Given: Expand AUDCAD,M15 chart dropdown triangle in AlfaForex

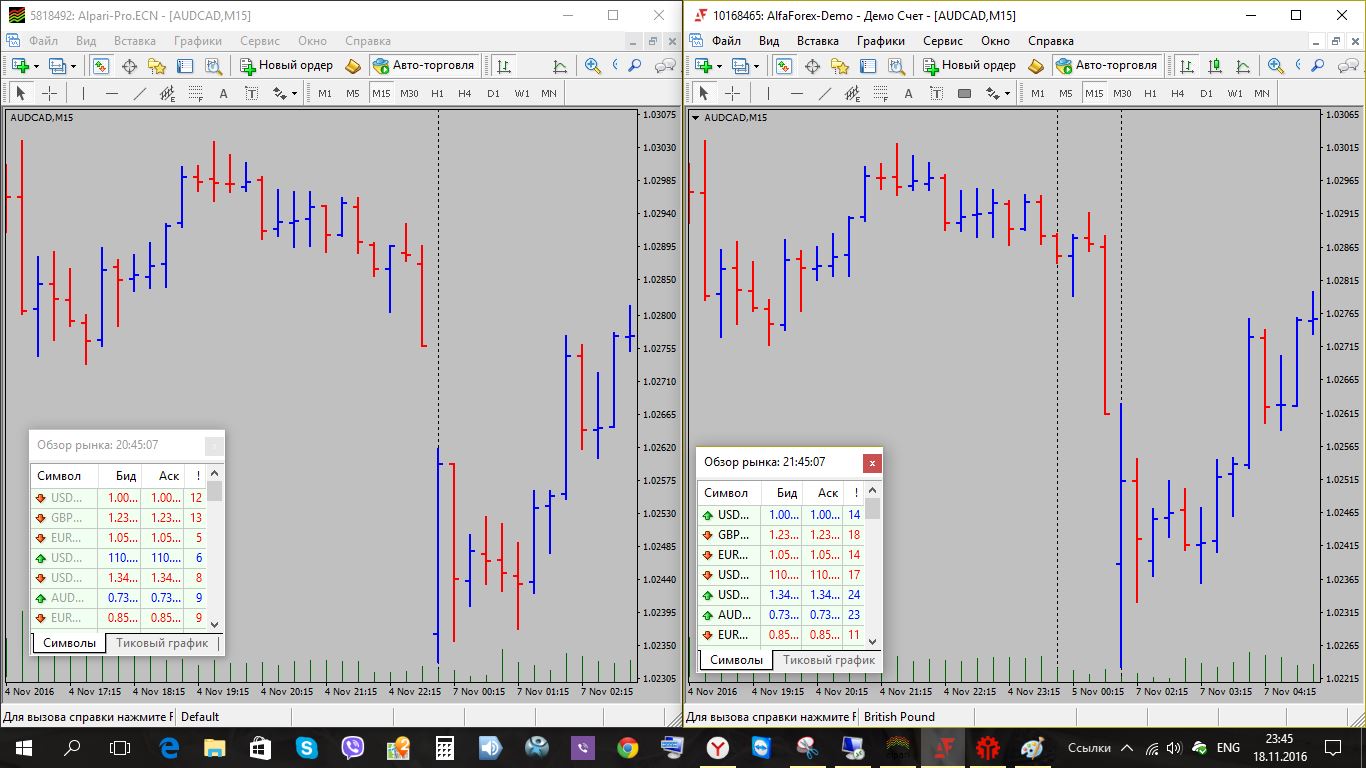Looking at the screenshot, I should click(x=695, y=117).
